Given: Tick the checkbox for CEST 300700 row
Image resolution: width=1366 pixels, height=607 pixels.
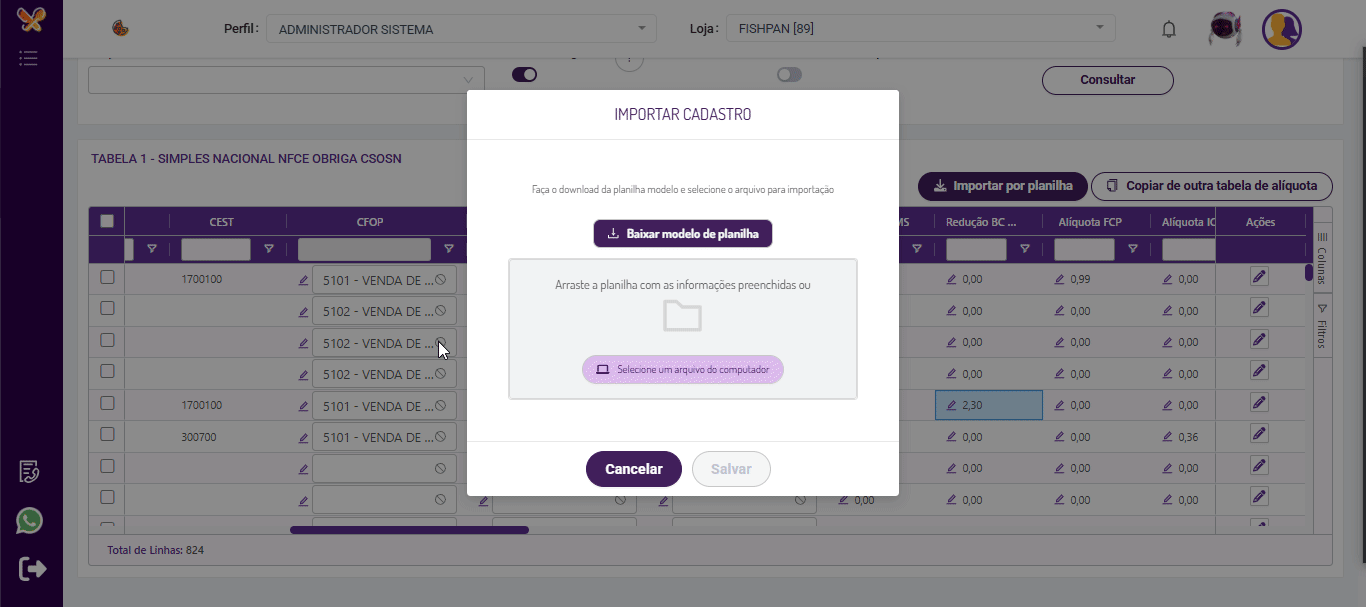Looking at the screenshot, I should pyautogui.click(x=107, y=435).
